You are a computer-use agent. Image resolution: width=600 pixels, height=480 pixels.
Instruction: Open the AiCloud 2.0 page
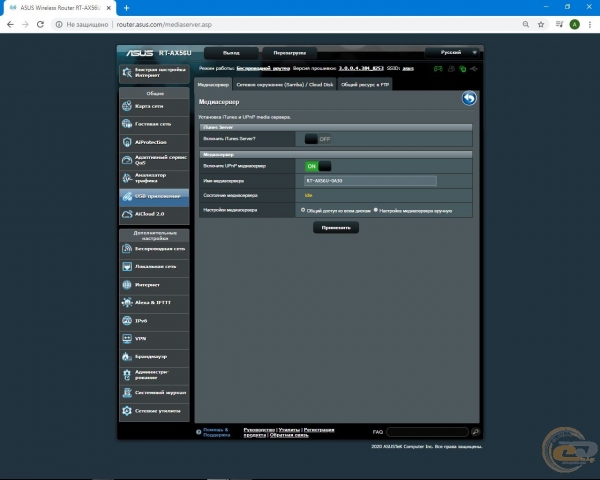pyautogui.click(x=154, y=214)
